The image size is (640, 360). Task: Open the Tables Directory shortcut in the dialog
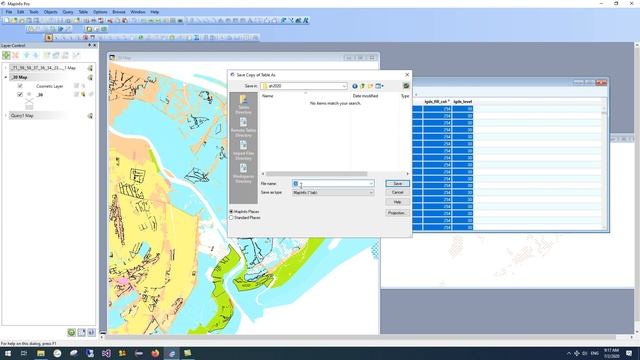pyautogui.click(x=243, y=104)
